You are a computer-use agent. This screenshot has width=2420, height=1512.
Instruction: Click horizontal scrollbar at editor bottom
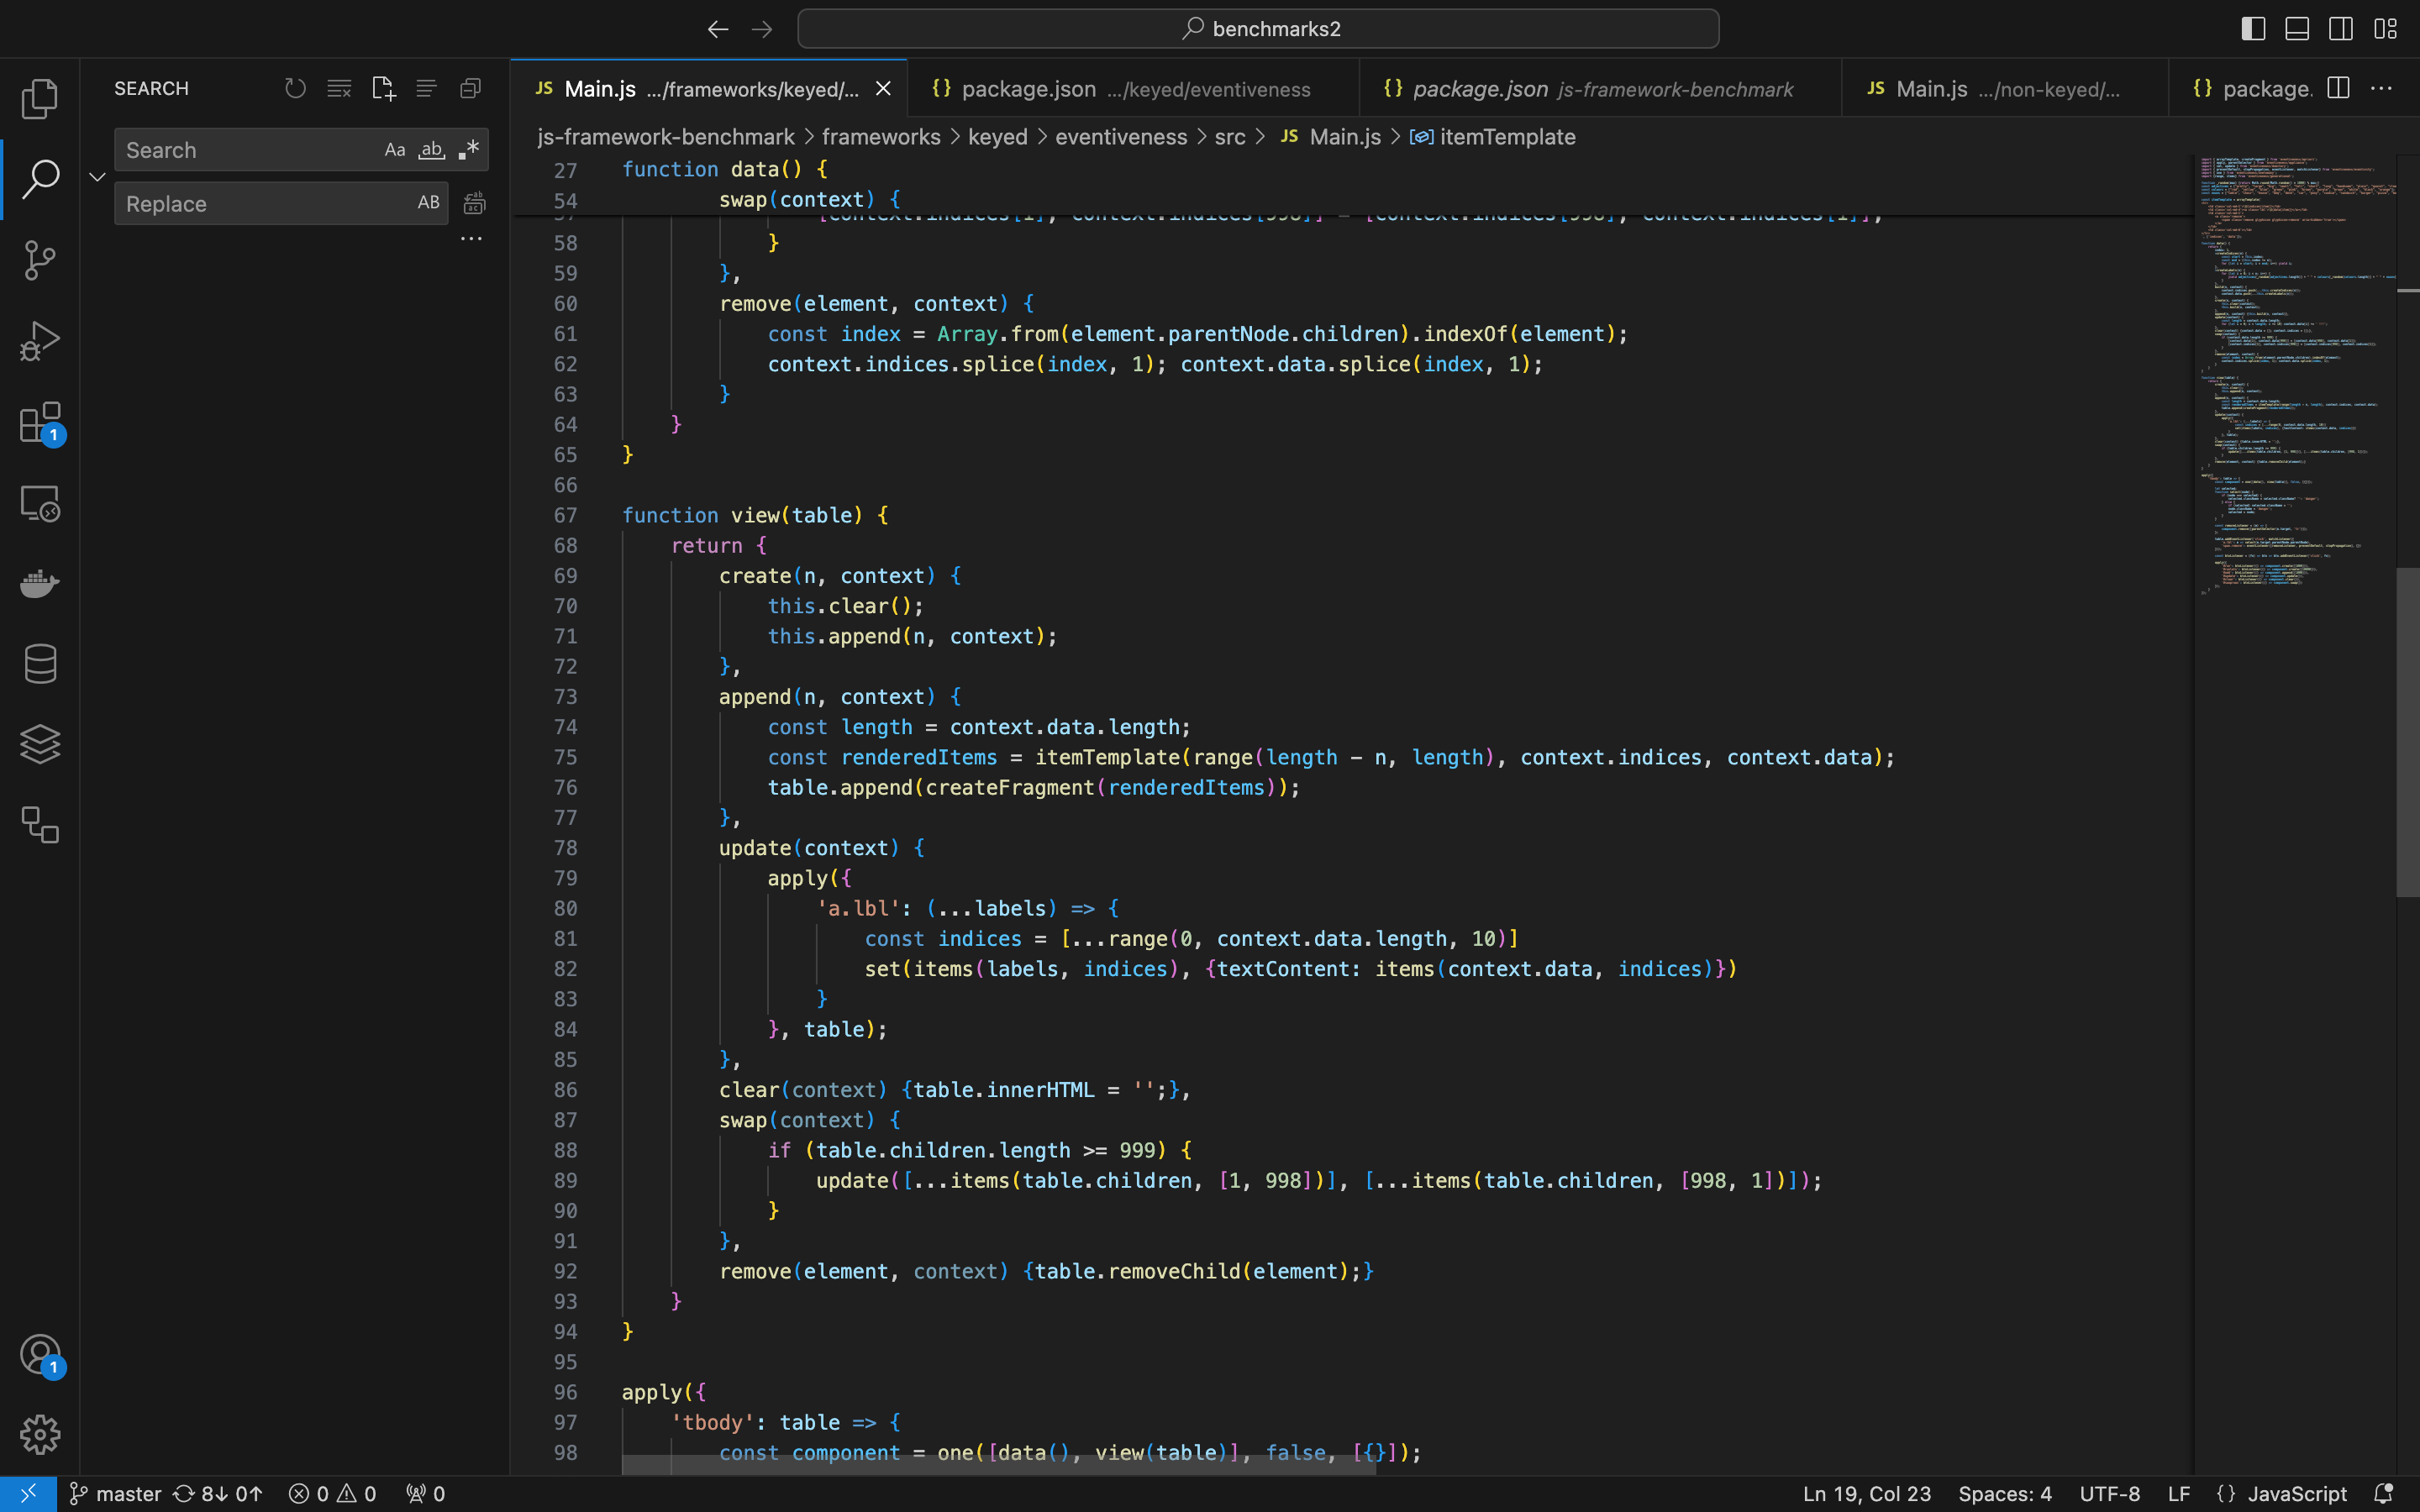[998, 1465]
